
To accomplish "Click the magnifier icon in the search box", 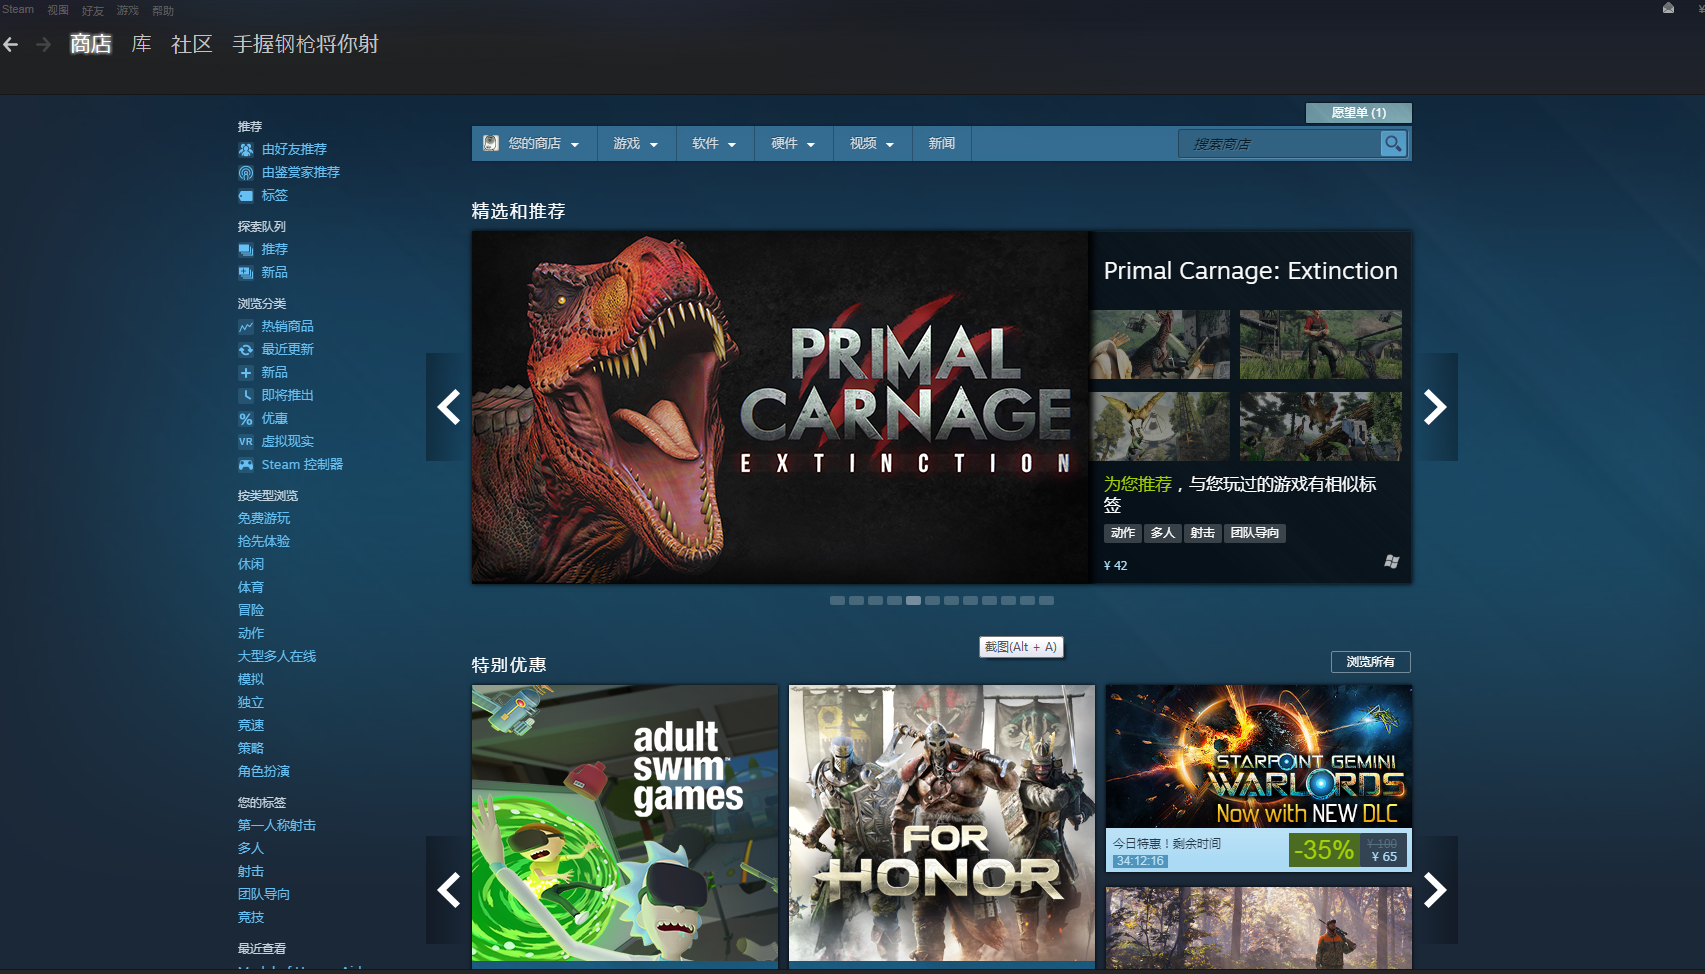I will [x=1393, y=143].
